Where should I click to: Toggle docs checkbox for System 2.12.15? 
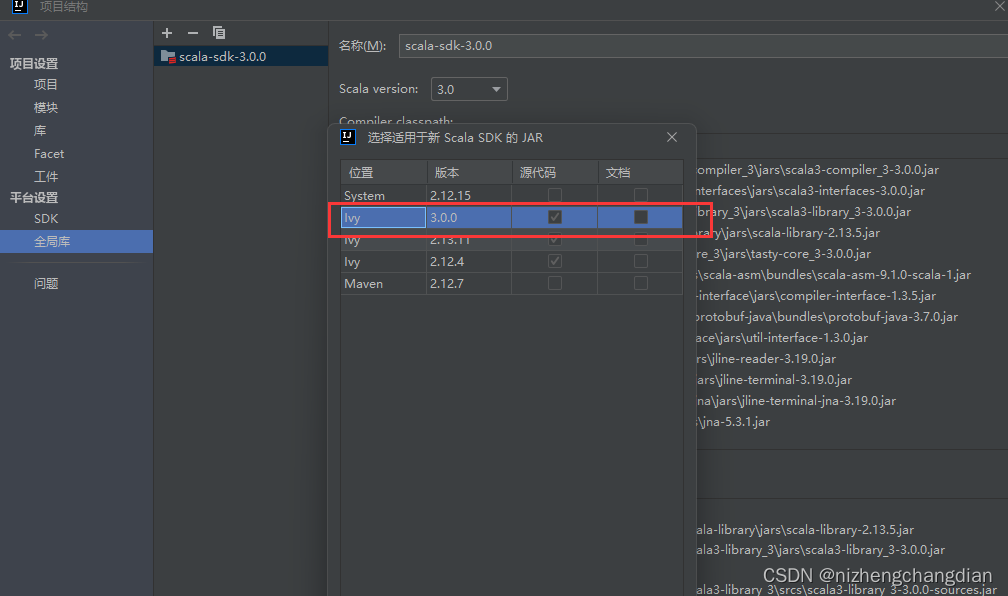click(641, 194)
